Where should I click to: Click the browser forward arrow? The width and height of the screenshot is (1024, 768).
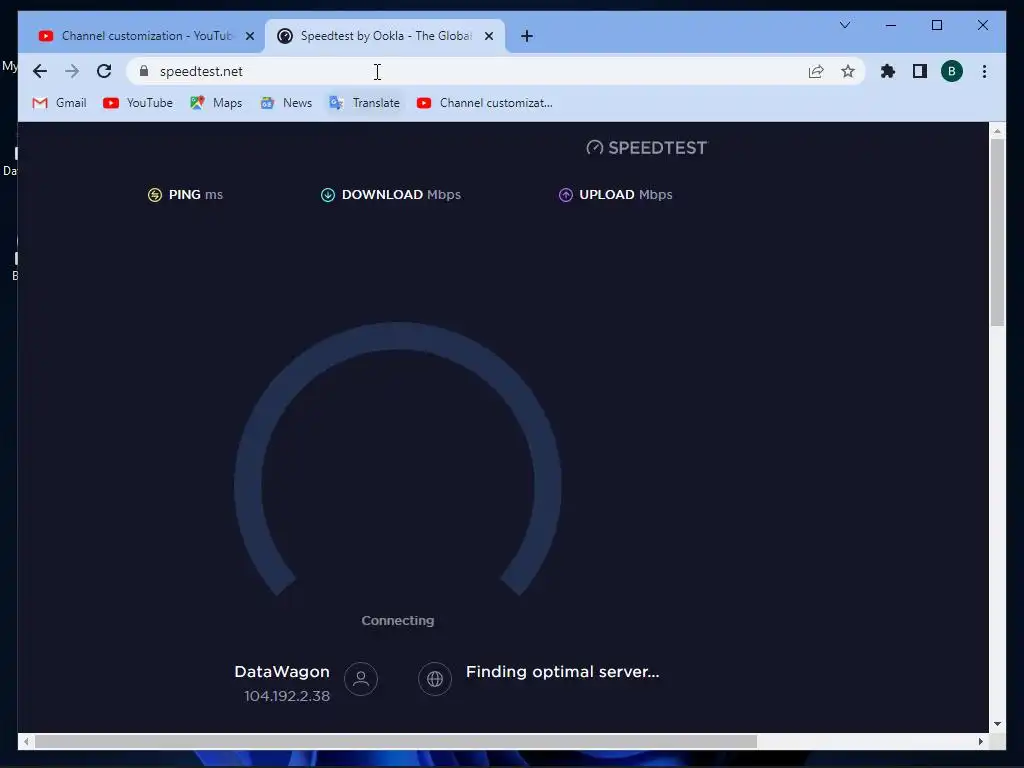tap(72, 71)
